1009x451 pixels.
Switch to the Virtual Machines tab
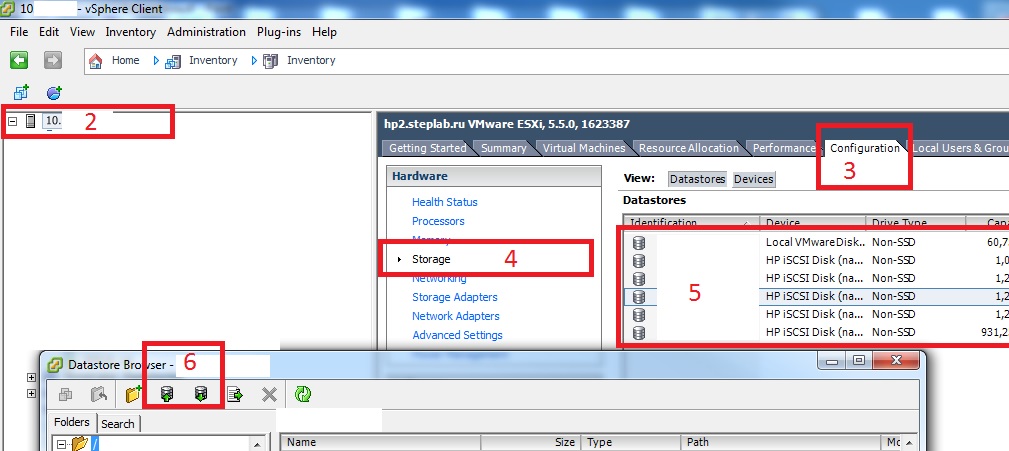click(x=584, y=148)
